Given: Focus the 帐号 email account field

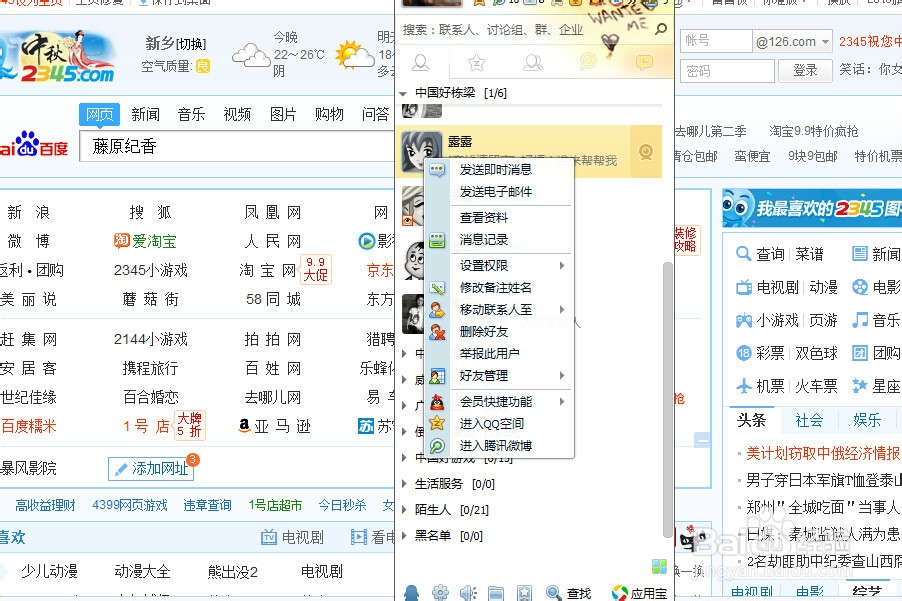Looking at the screenshot, I should (717, 41).
